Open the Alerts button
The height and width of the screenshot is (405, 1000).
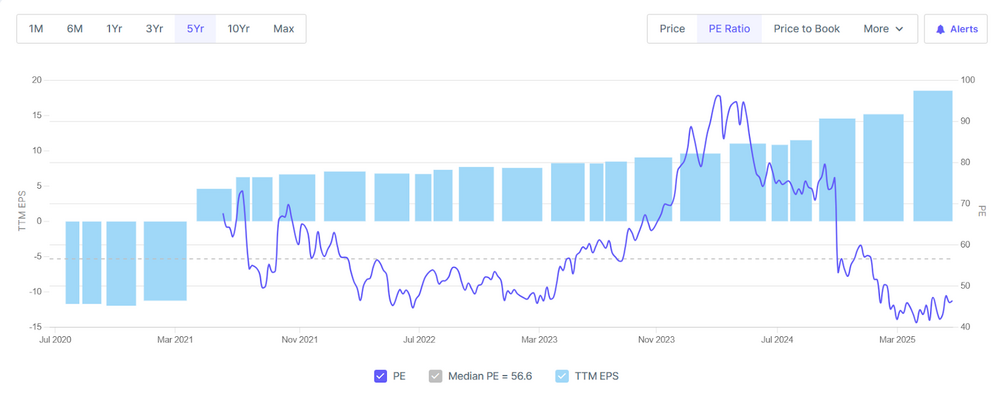(957, 29)
